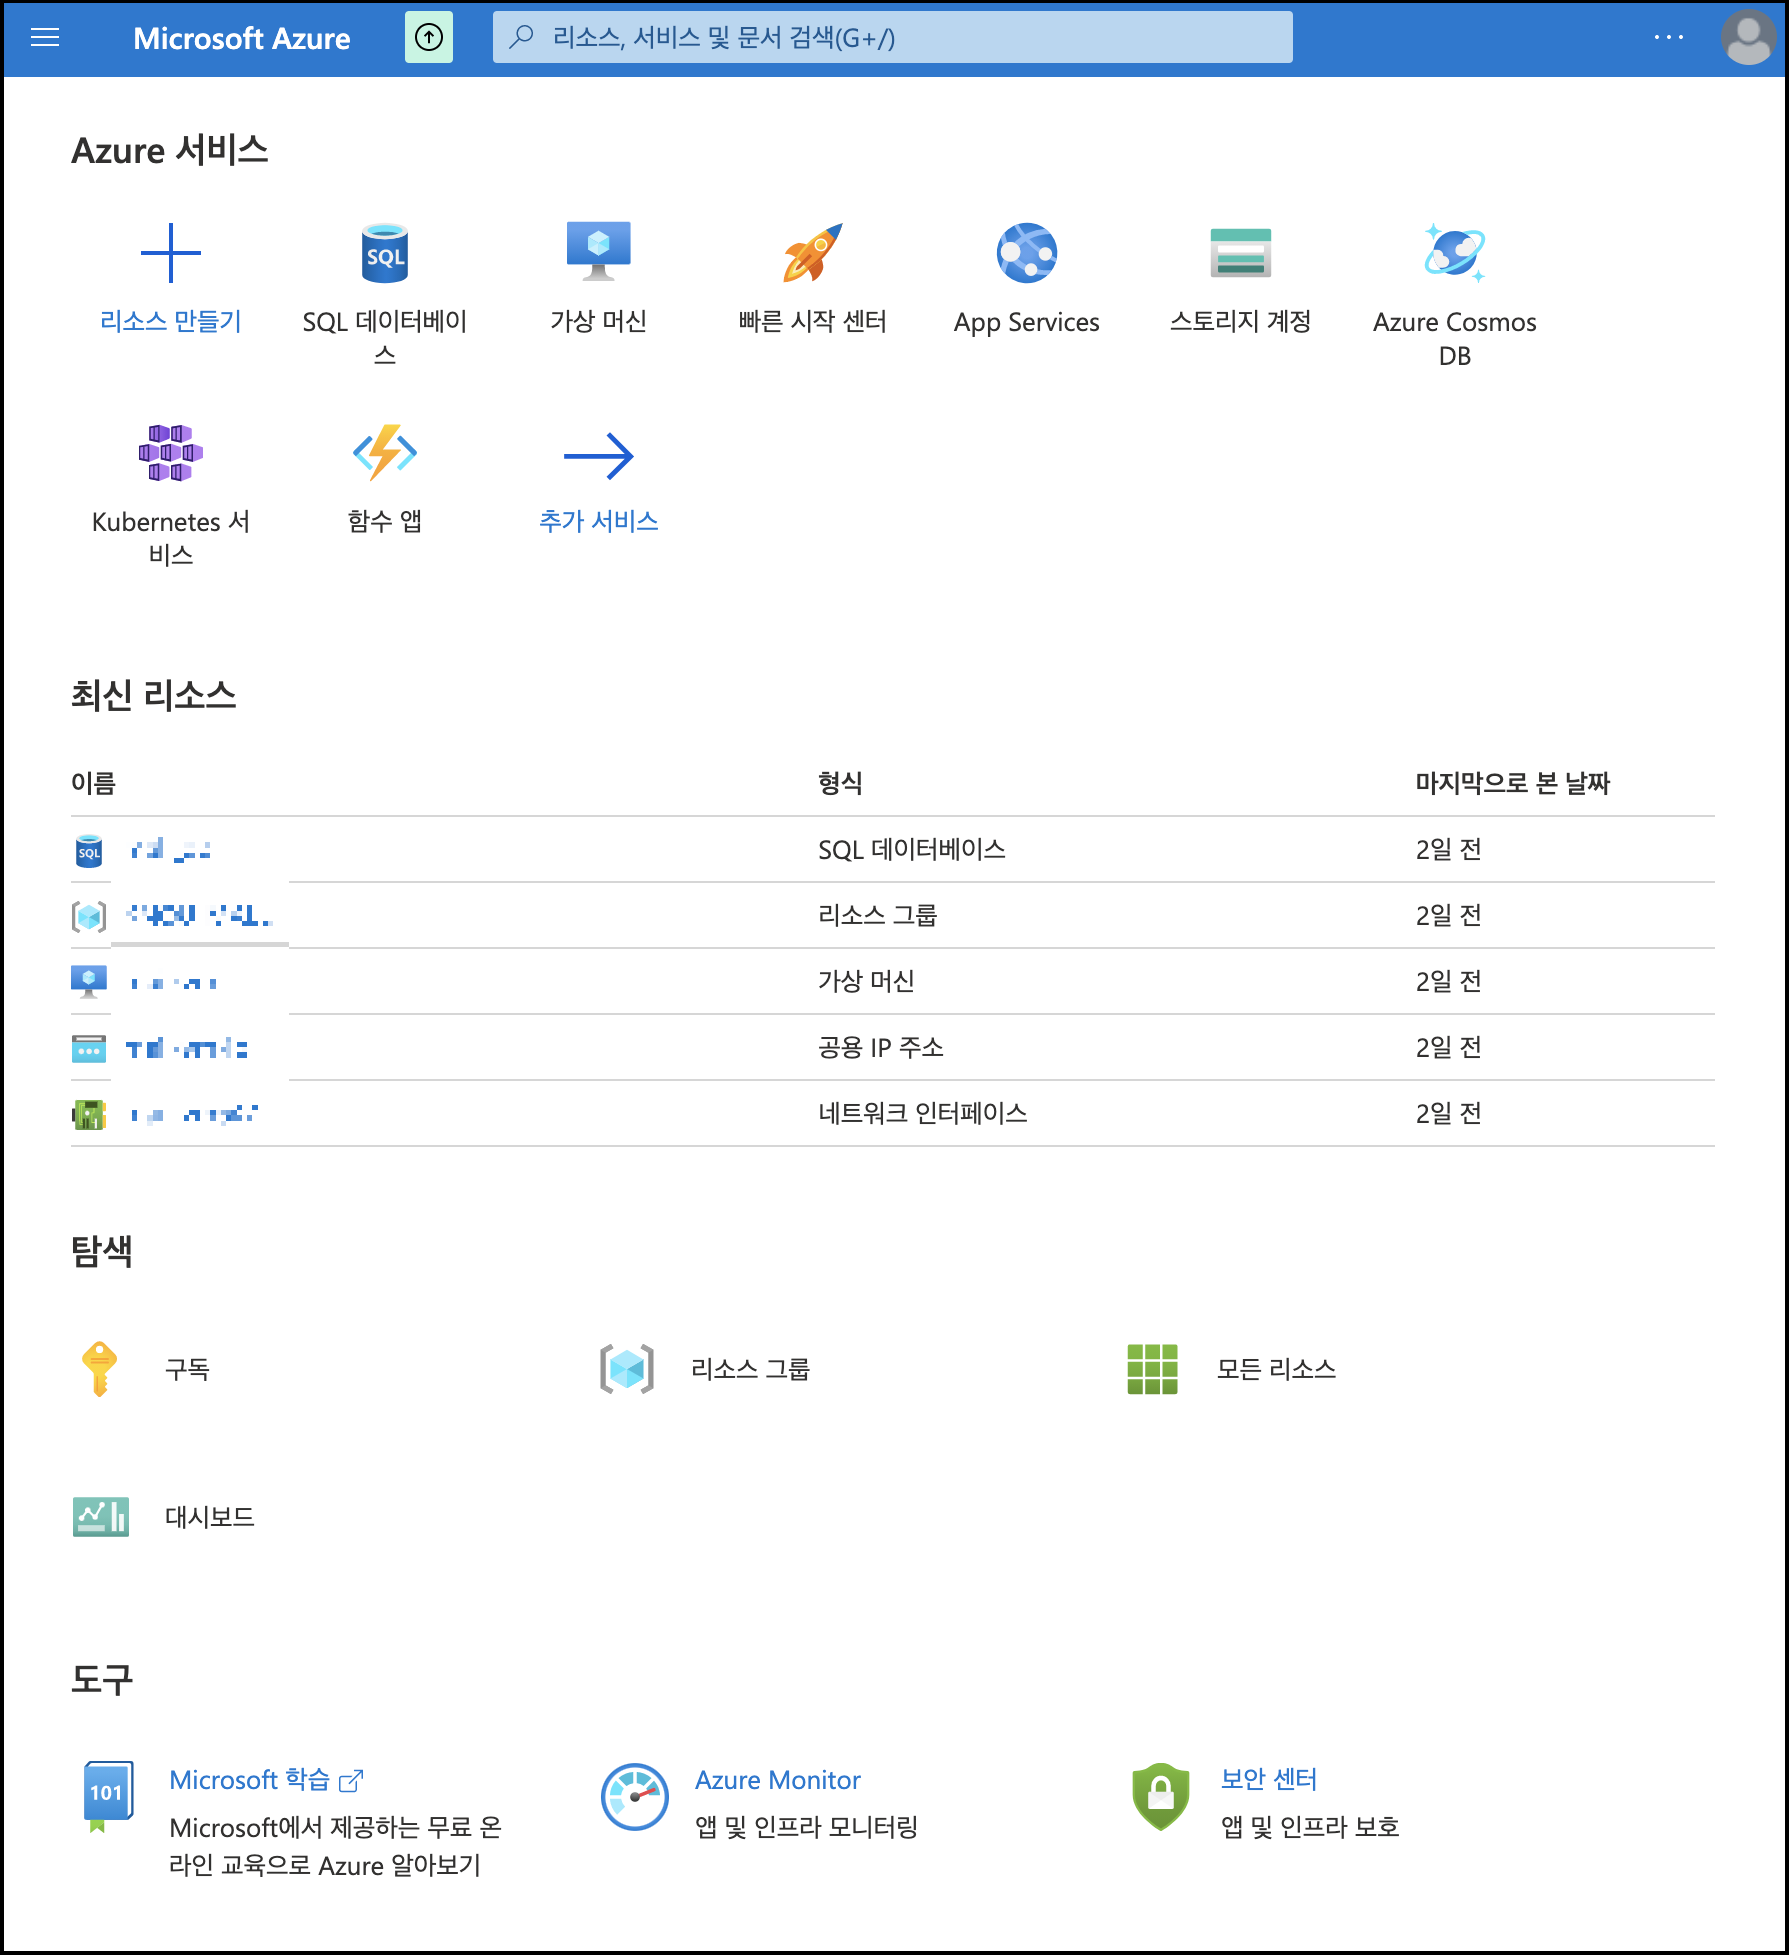
Task: Sort recent resources by the 이름 column header
Action: pos(93,783)
